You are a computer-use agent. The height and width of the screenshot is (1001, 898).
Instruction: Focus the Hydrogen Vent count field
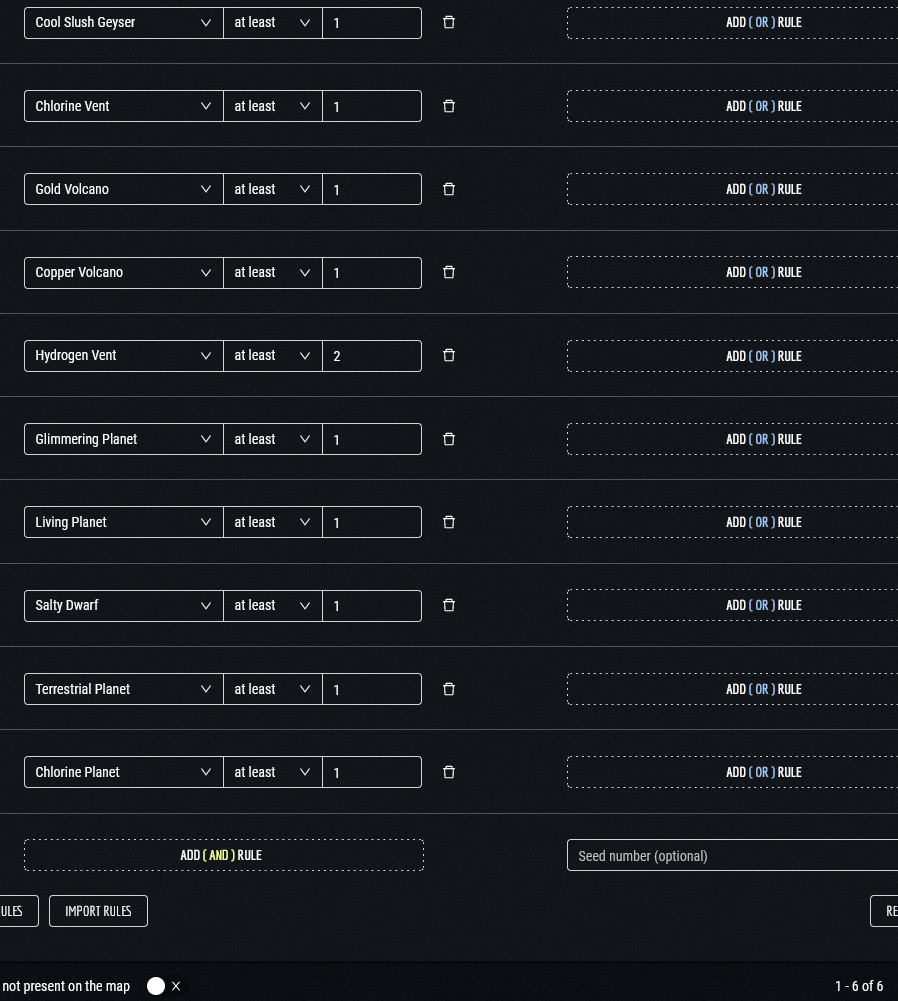point(371,356)
